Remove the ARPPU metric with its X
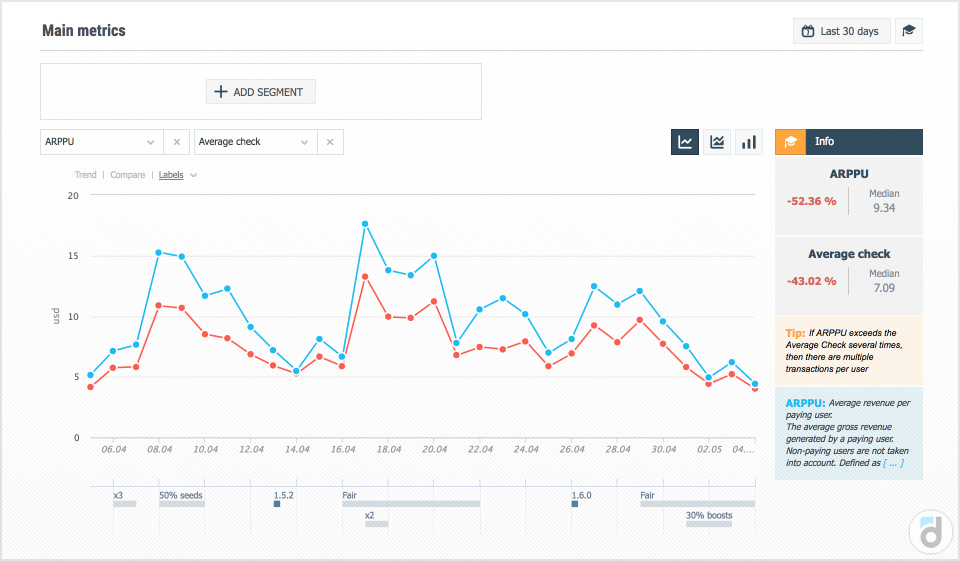960x561 pixels. 176,142
